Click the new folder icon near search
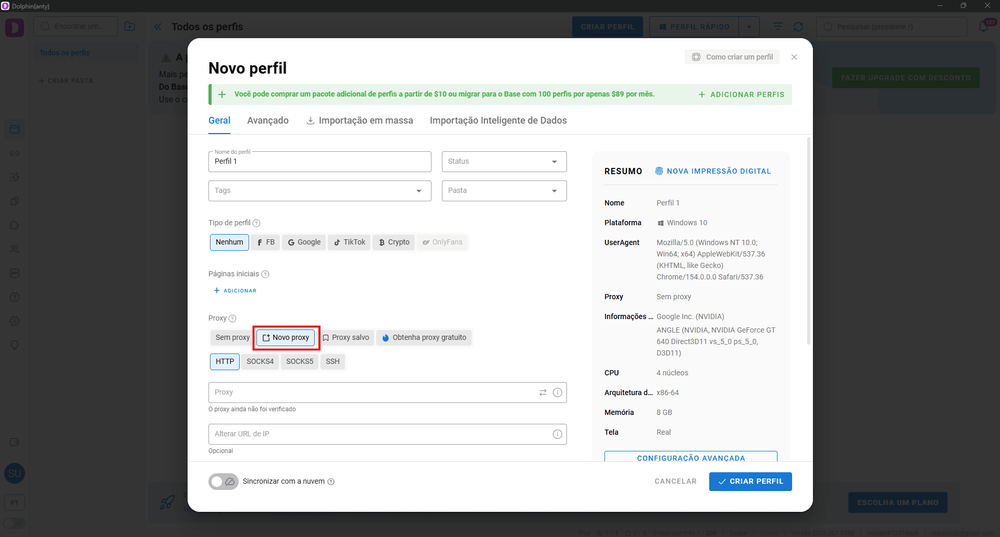 click(x=129, y=27)
